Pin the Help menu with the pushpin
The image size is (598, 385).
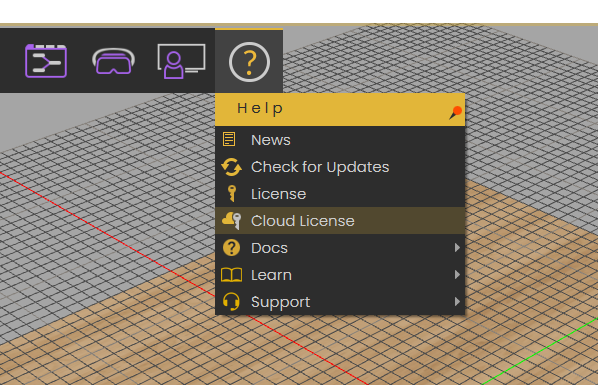click(x=455, y=113)
